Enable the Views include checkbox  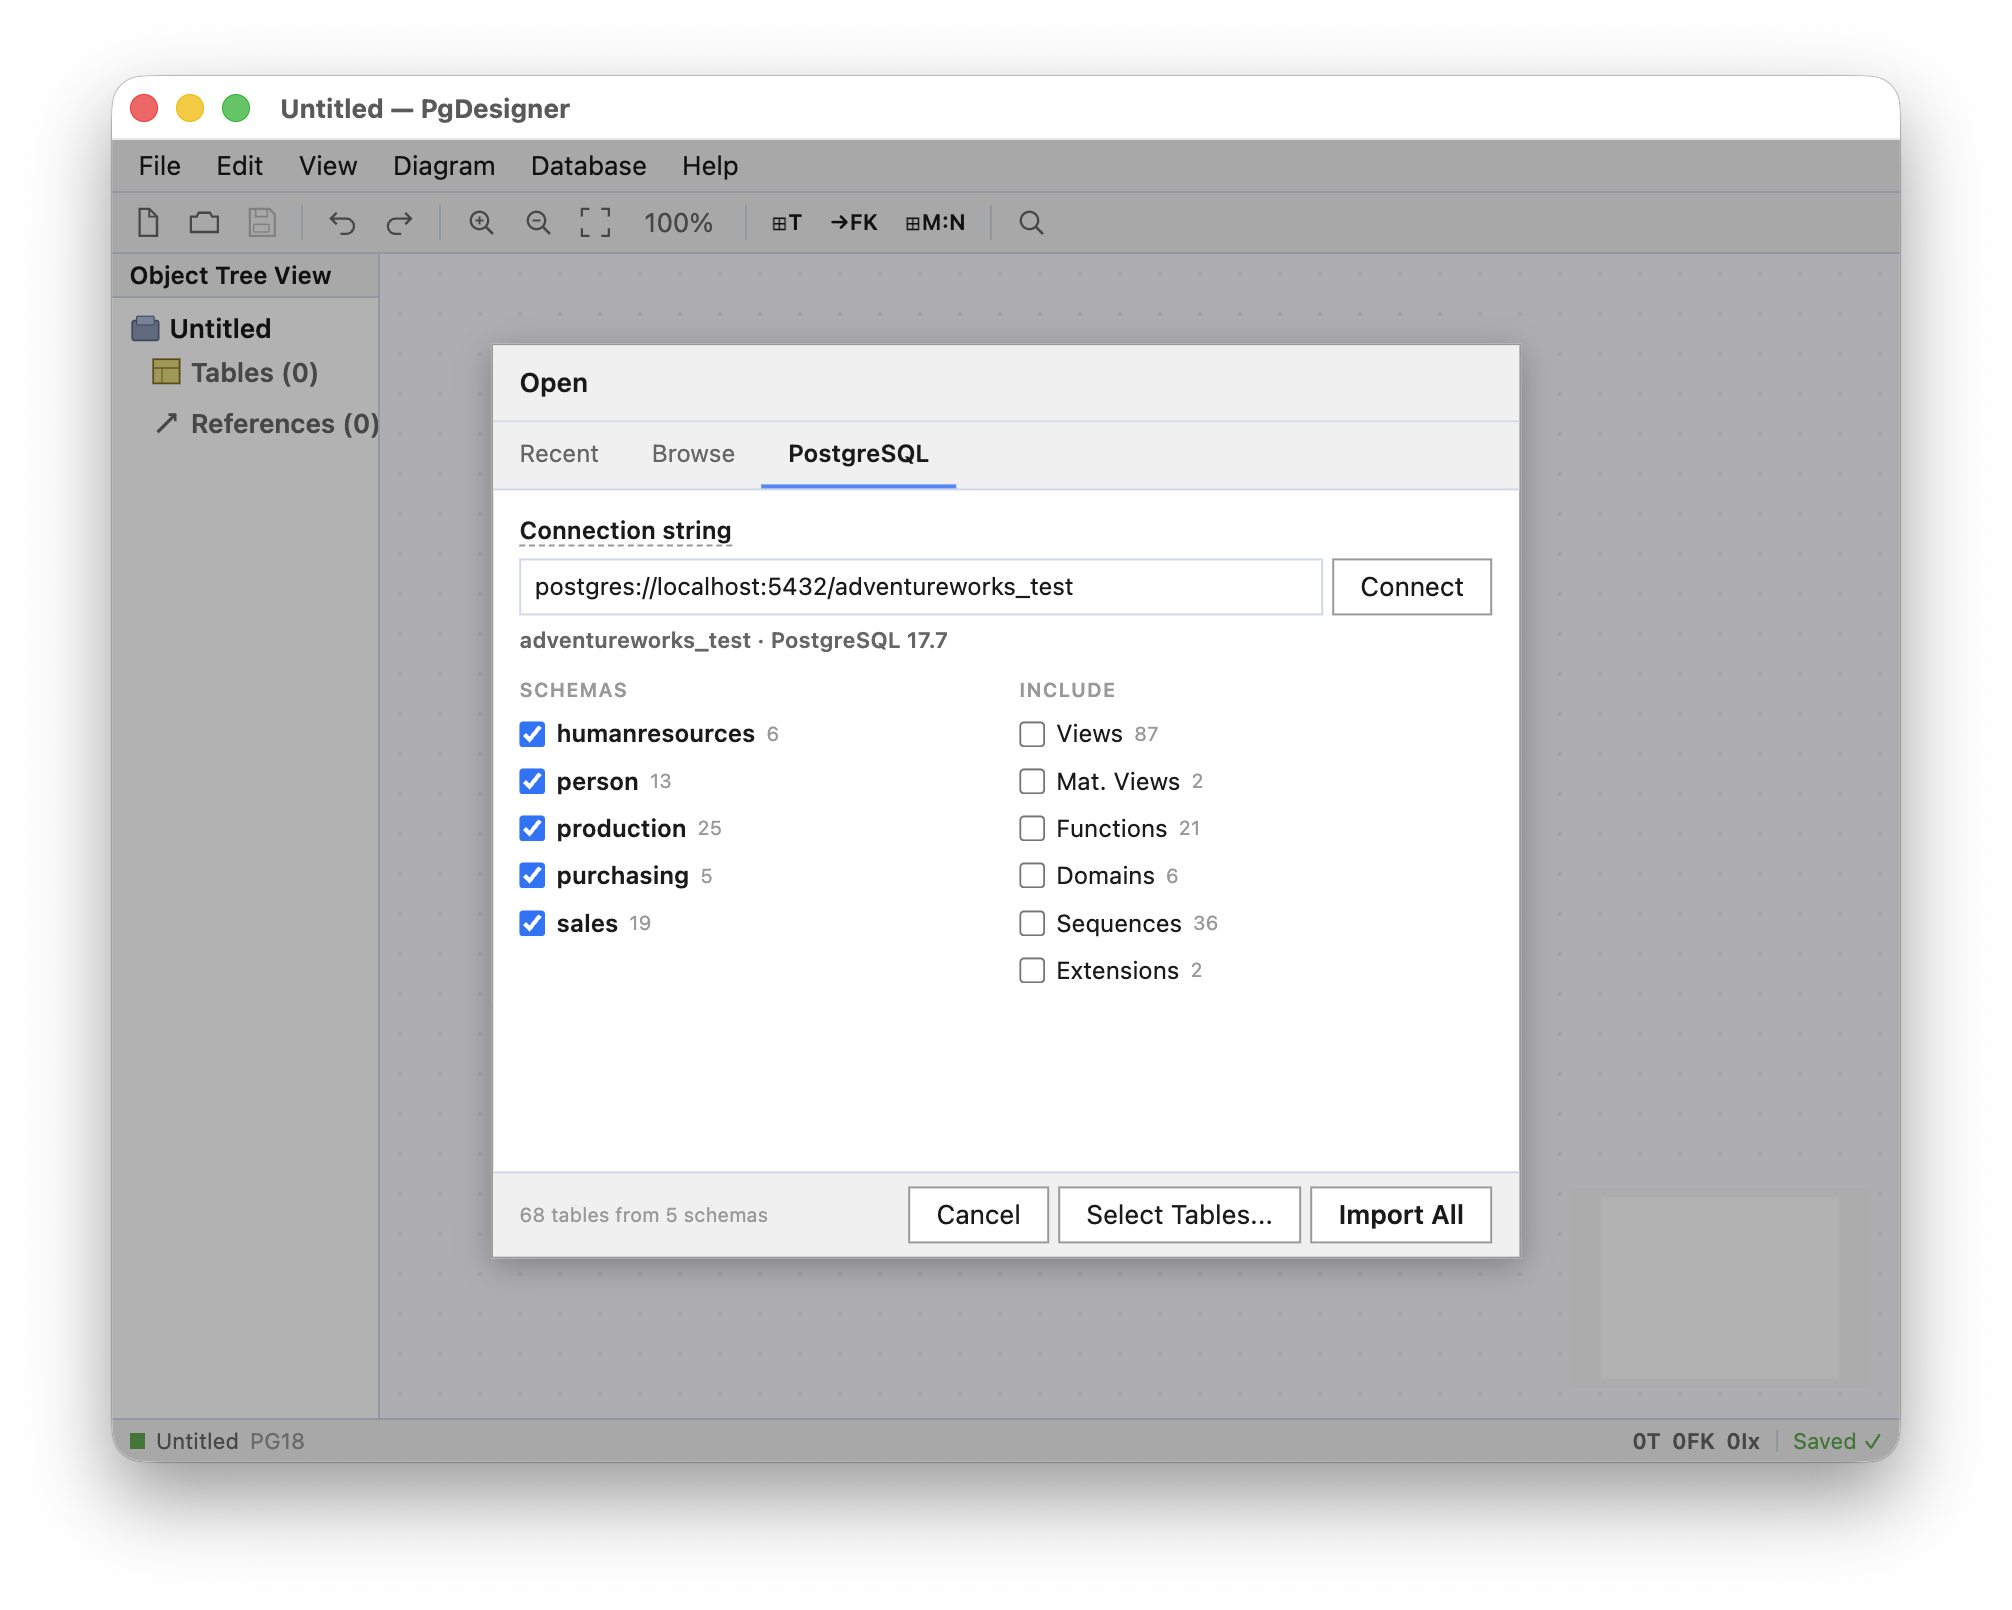pyautogui.click(x=1032, y=734)
